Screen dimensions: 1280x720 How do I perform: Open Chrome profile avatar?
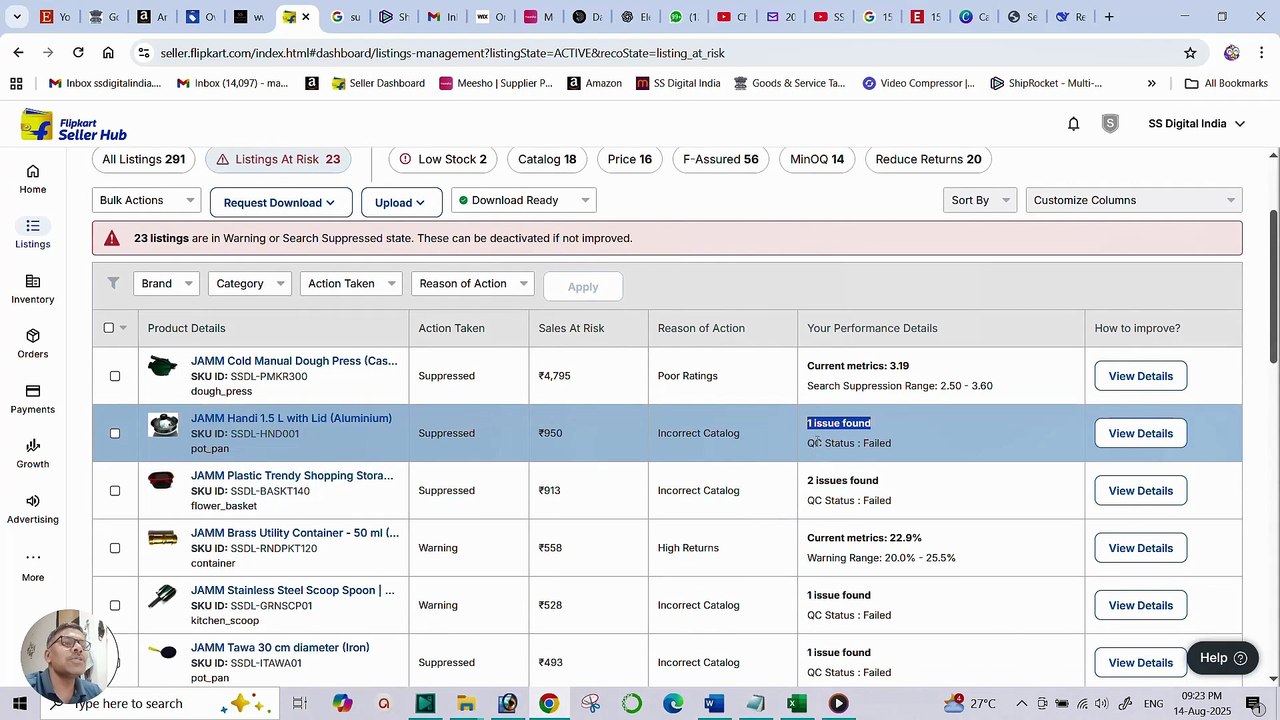(1232, 53)
